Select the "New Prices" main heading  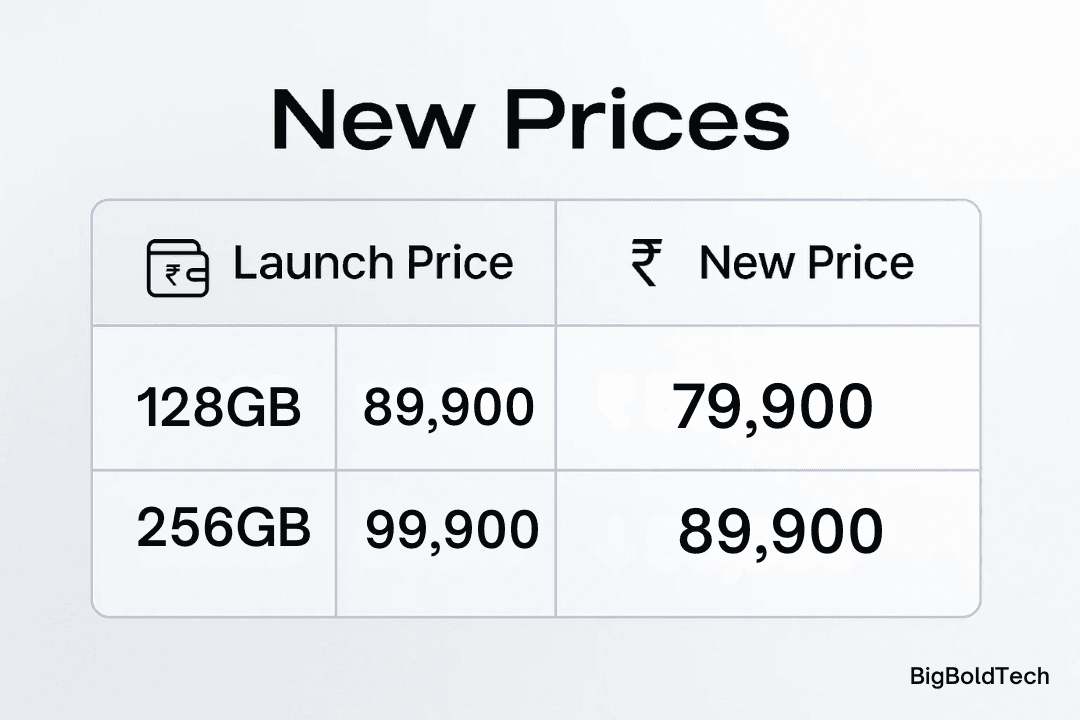pyautogui.click(x=530, y=120)
